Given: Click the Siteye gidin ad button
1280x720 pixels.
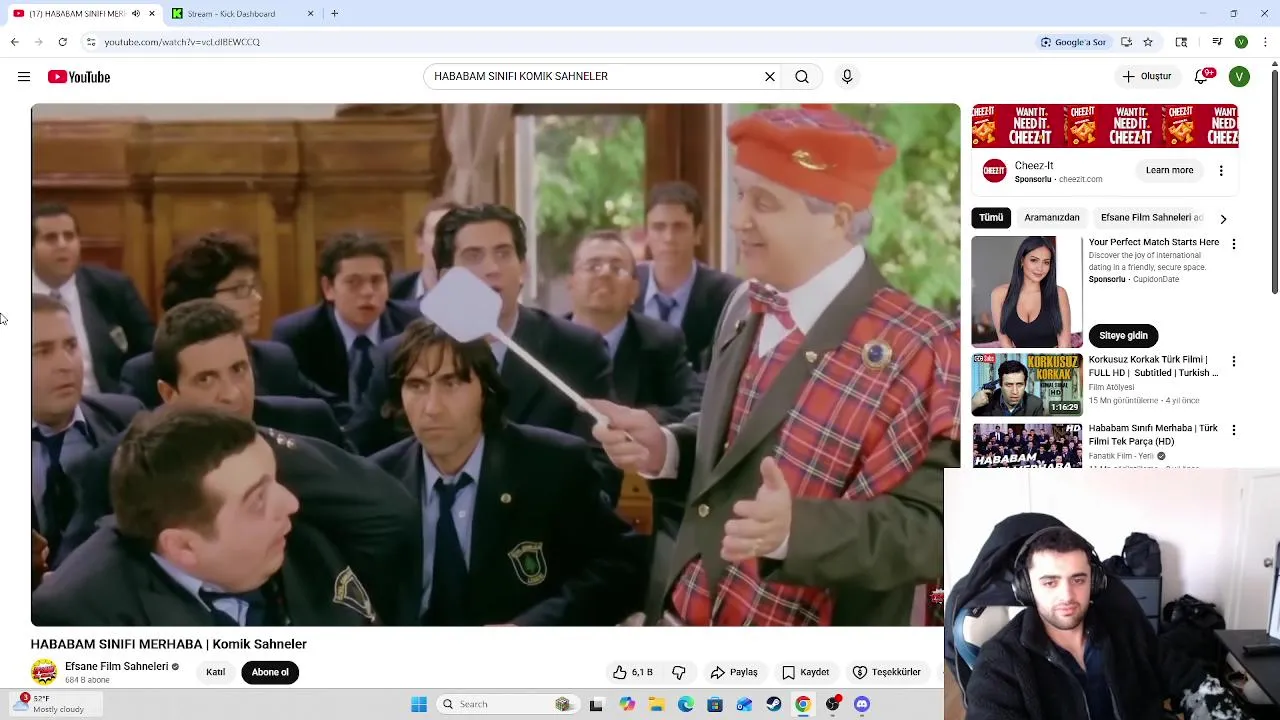Looking at the screenshot, I should tap(1123, 335).
